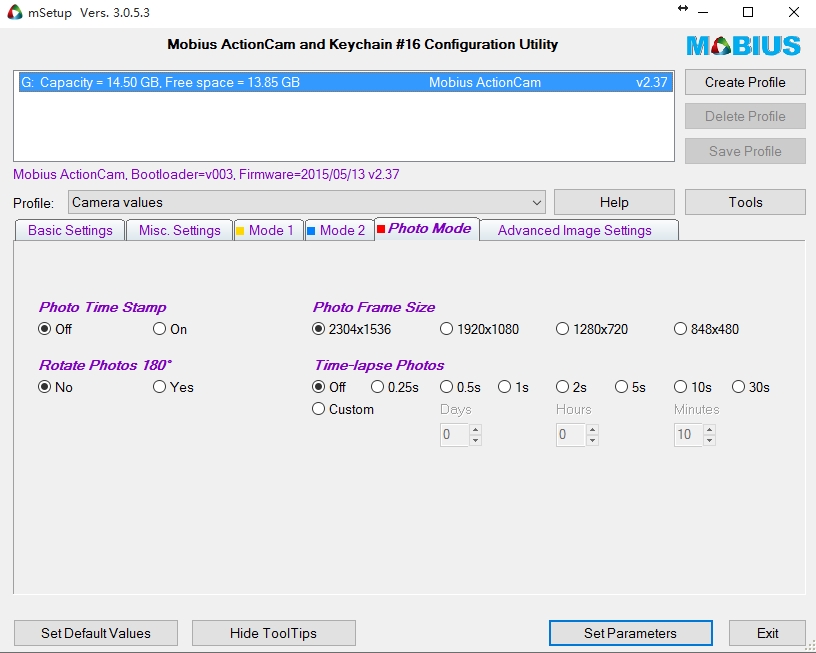The image size is (816, 653).
Task: Click Set Parameters button
Action: [631, 633]
